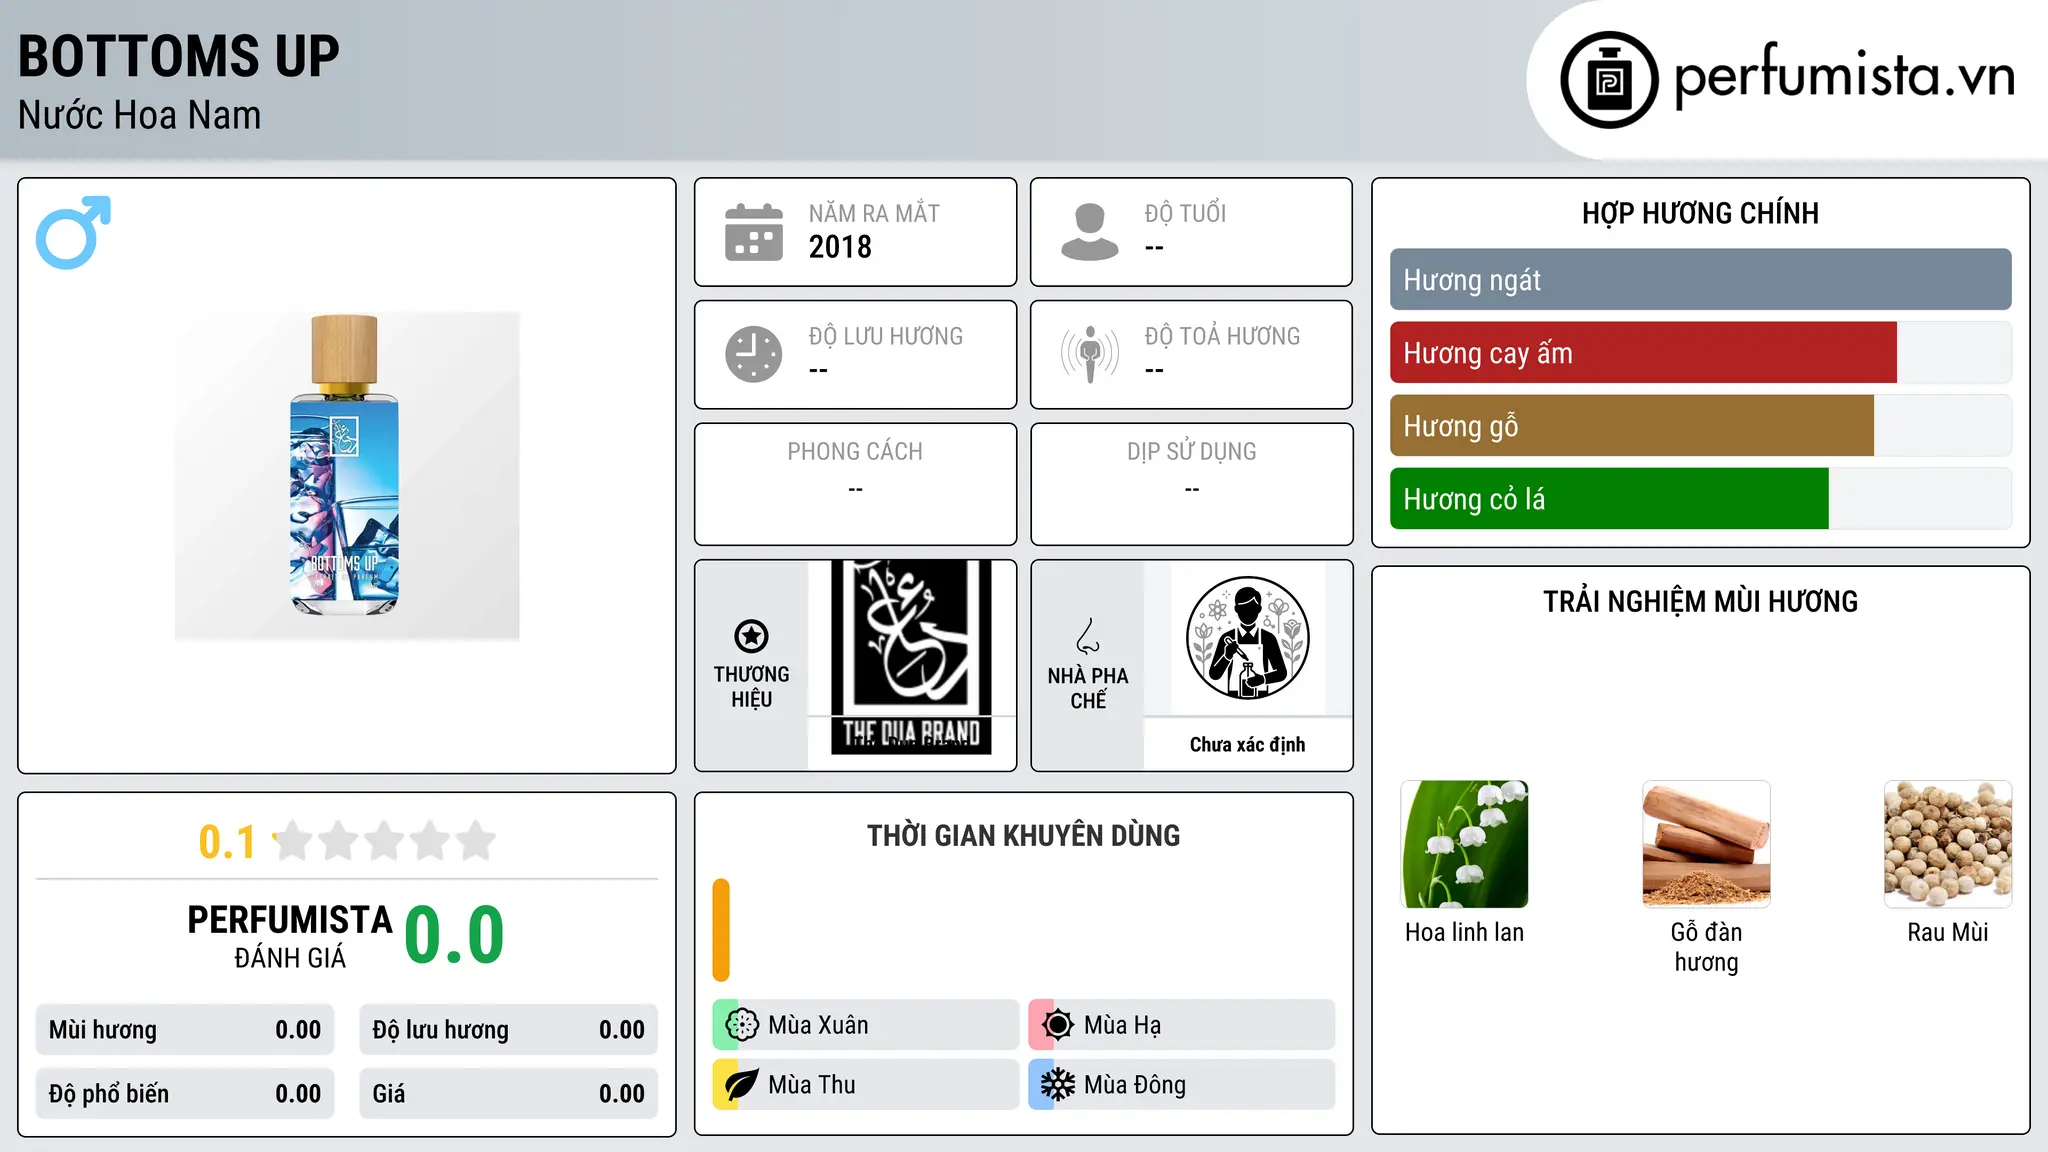This screenshot has width=2048, height=1152.
Task: Click the sun icon for Mùa Hạ
Action: [x=1058, y=1024]
